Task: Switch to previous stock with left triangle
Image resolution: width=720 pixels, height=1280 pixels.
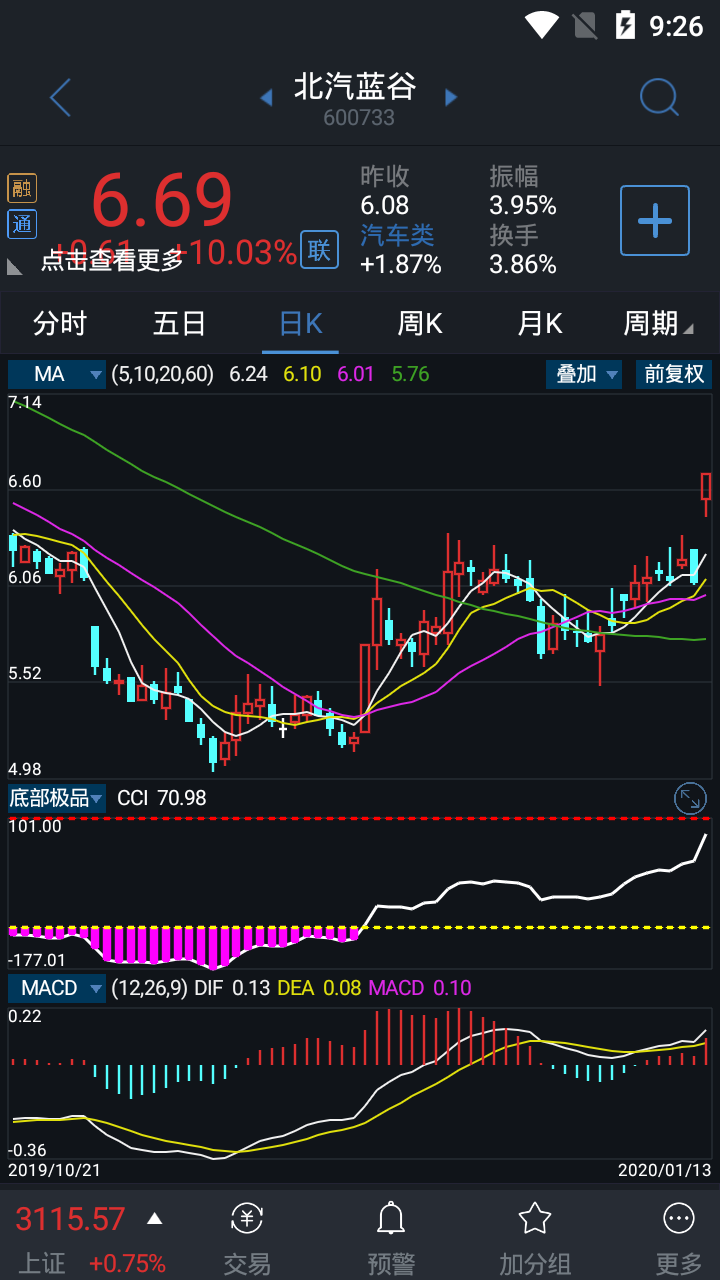Action: pyautogui.click(x=266, y=97)
